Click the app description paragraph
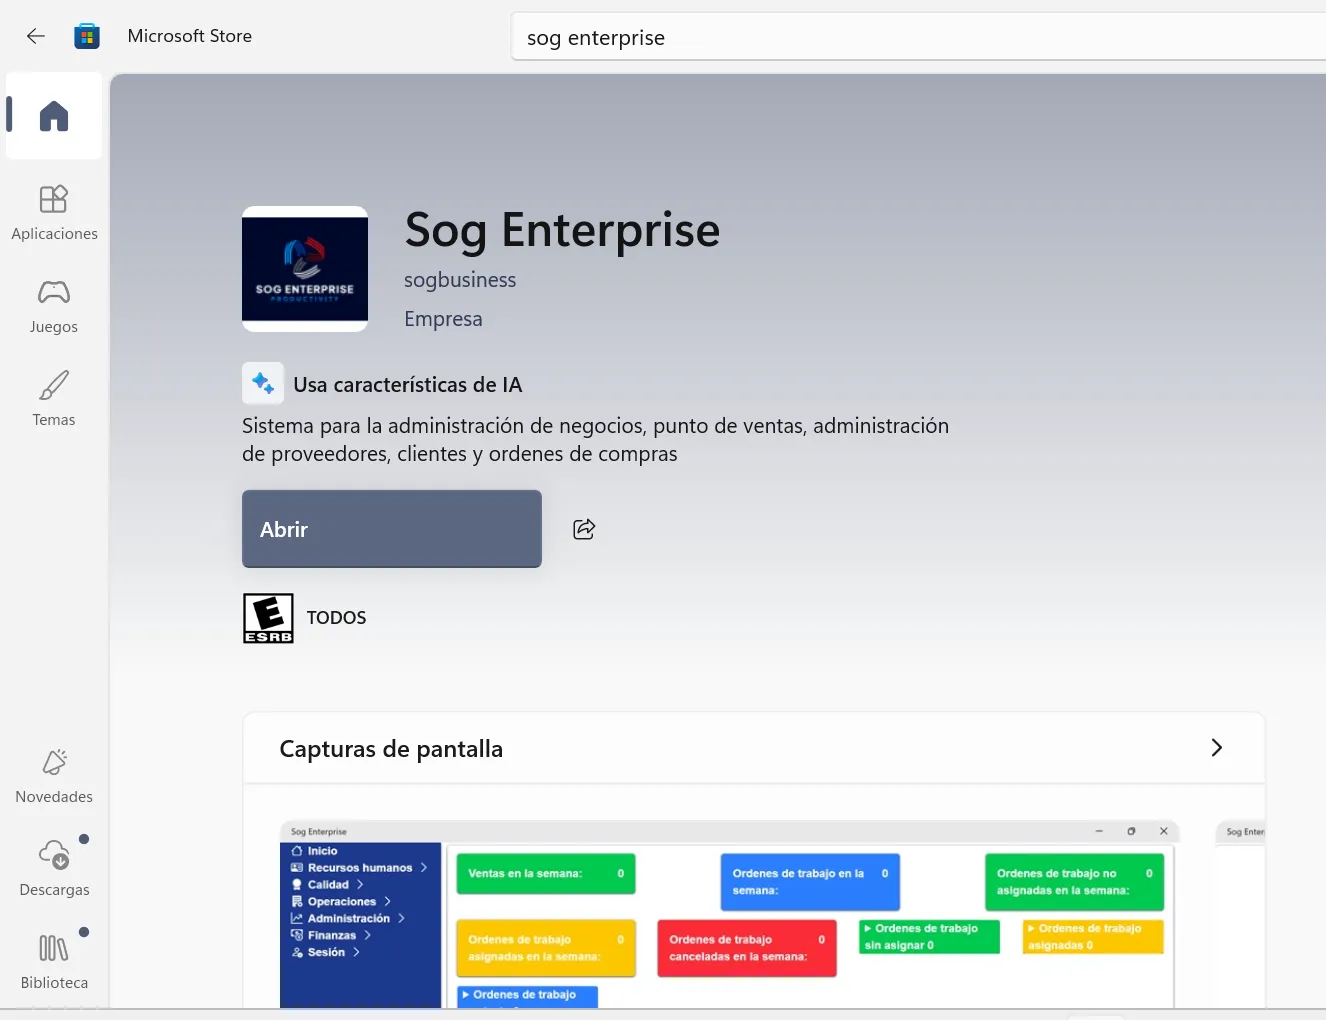 coord(595,440)
